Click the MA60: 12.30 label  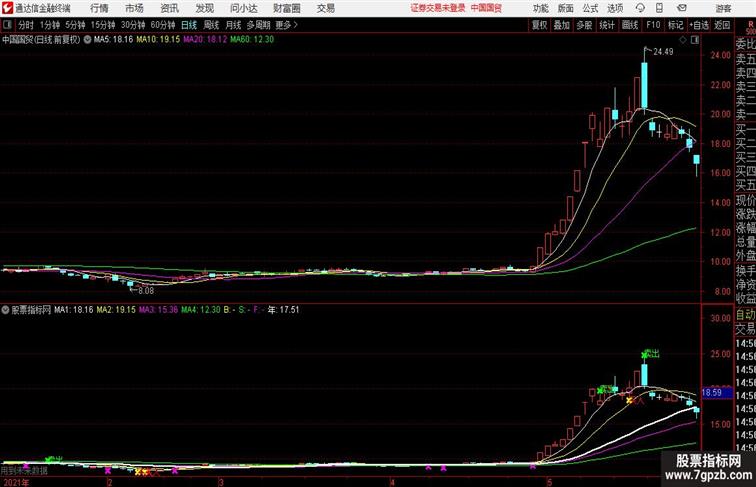click(252, 40)
